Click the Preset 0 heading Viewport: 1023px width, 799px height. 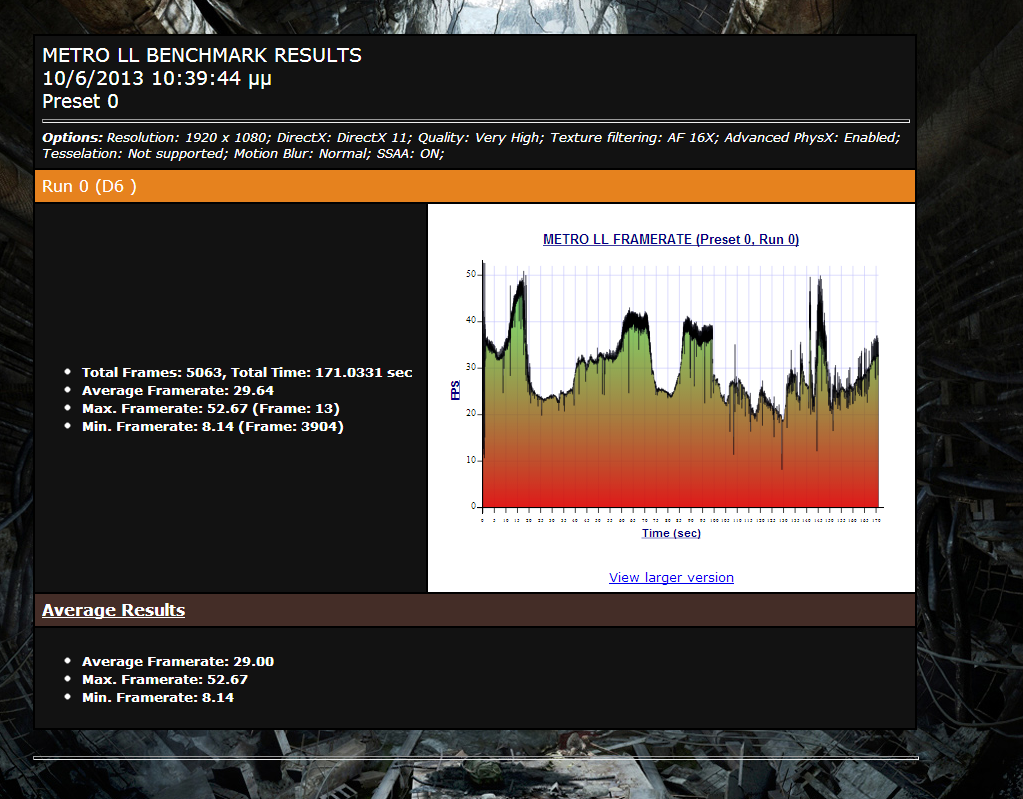point(80,102)
